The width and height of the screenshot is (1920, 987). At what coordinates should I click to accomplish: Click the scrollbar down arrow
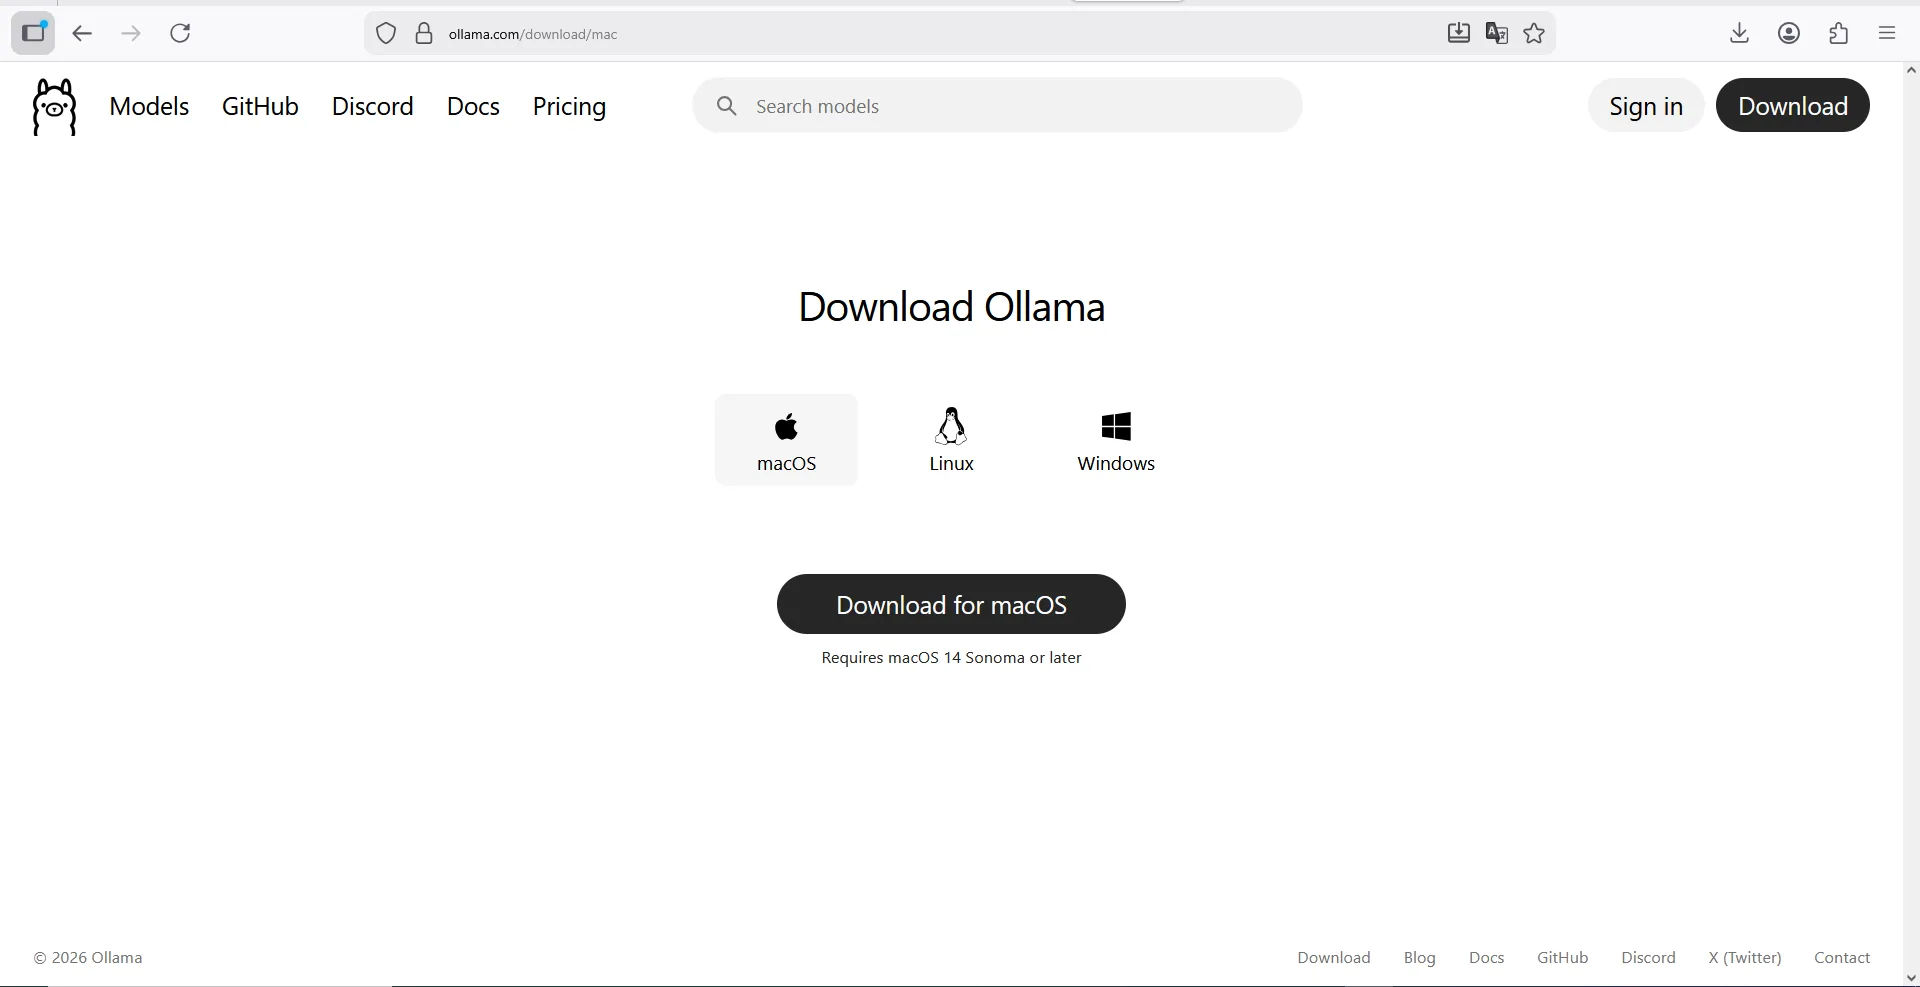click(1911, 977)
